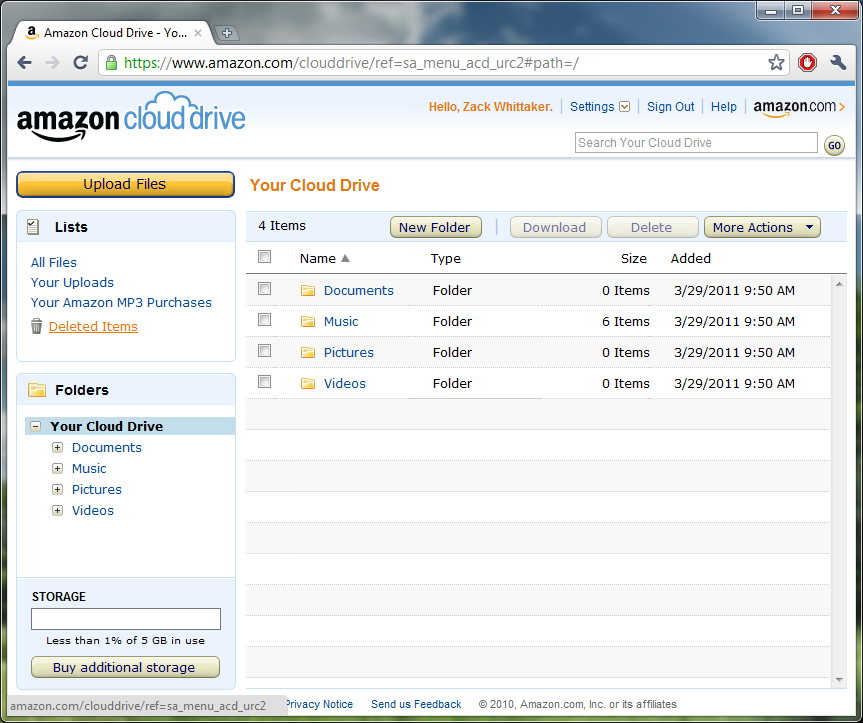The height and width of the screenshot is (723, 863).
Task: Click the browser address bar URL
Action: (351, 63)
